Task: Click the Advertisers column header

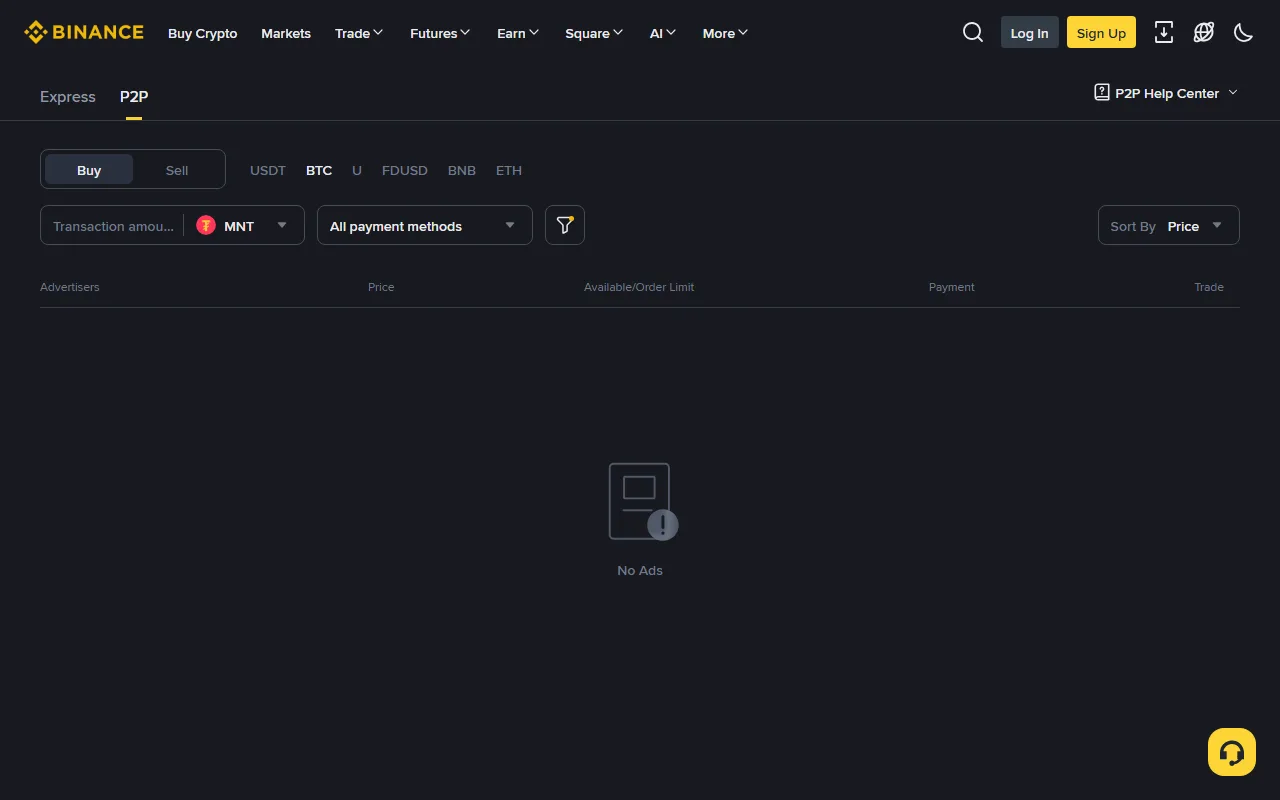Action: (x=70, y=287)
